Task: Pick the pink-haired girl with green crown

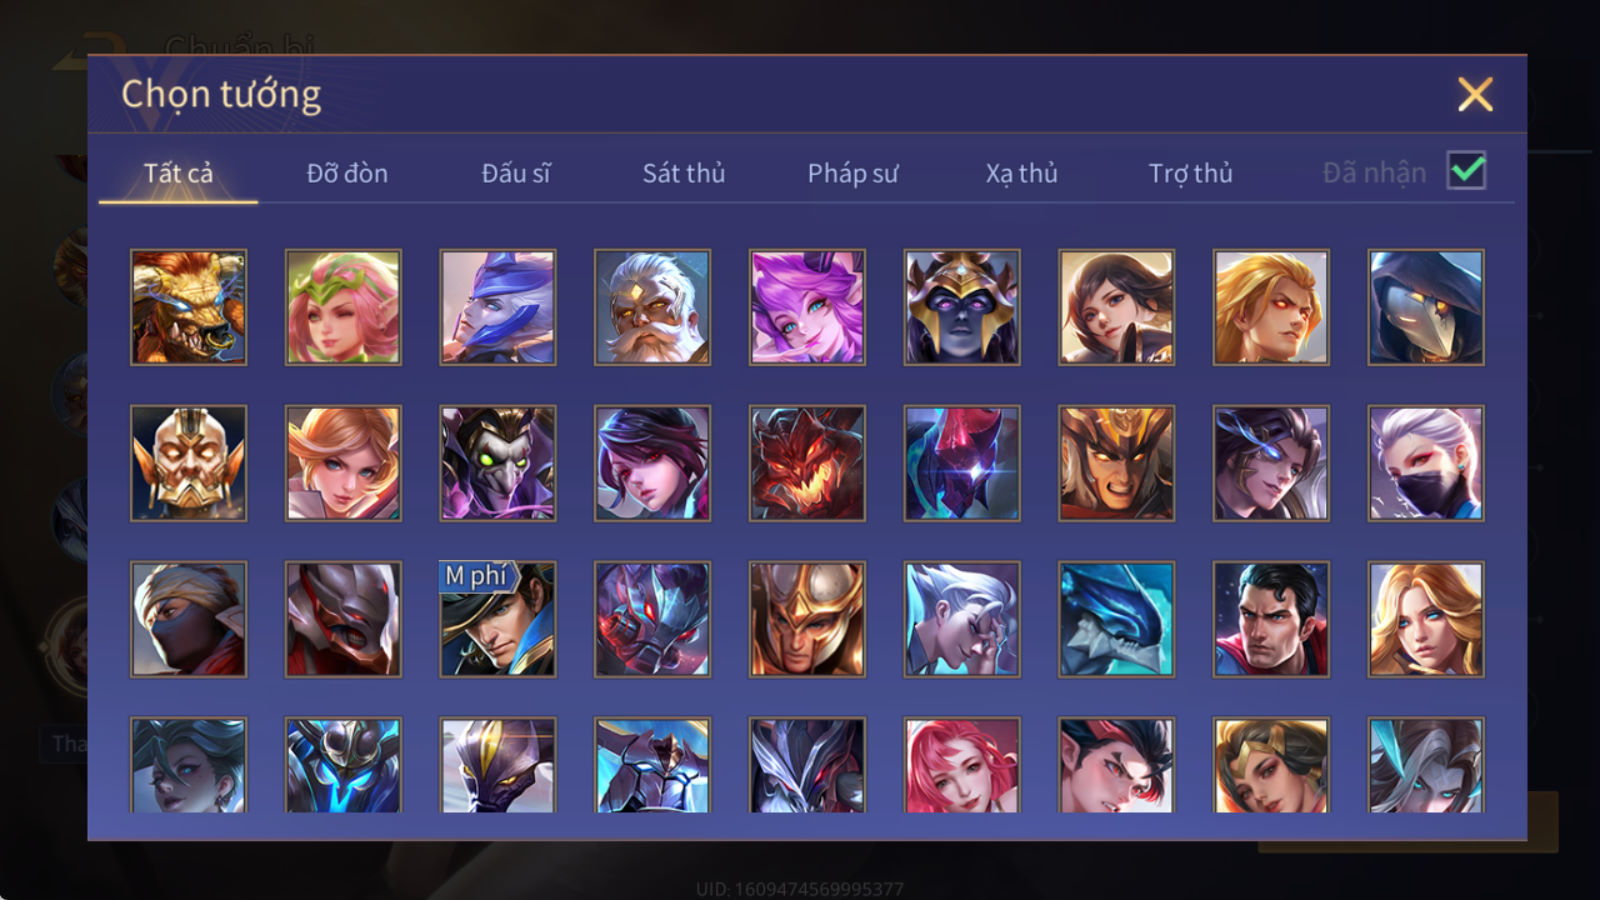Action: [x=343, y=307]
